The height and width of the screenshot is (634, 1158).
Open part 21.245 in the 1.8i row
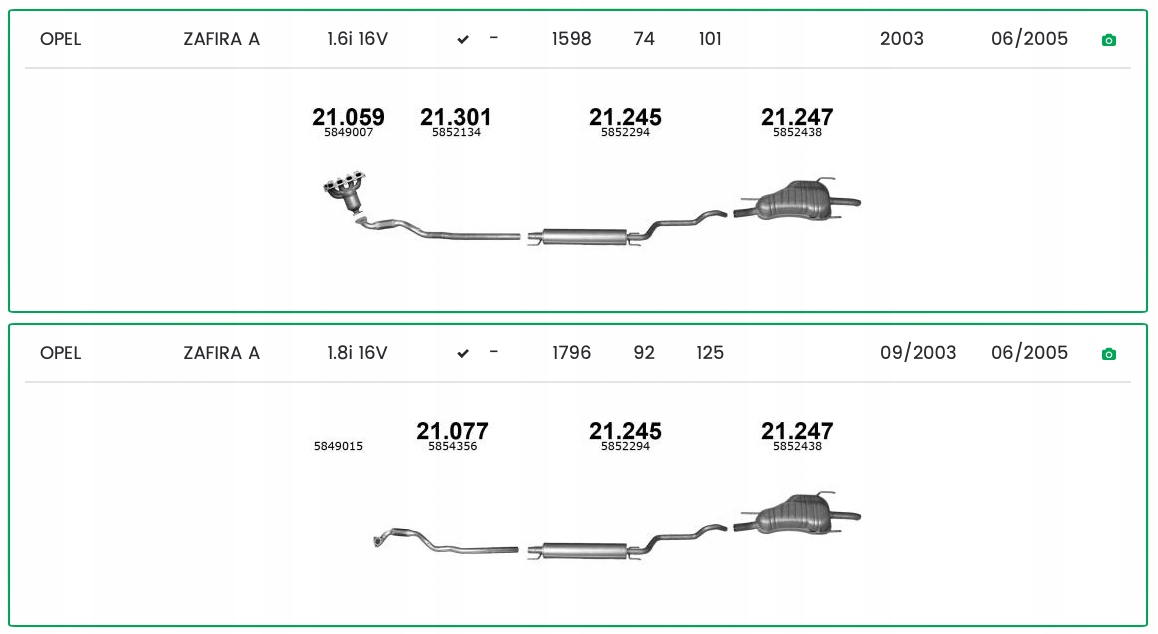625,432
